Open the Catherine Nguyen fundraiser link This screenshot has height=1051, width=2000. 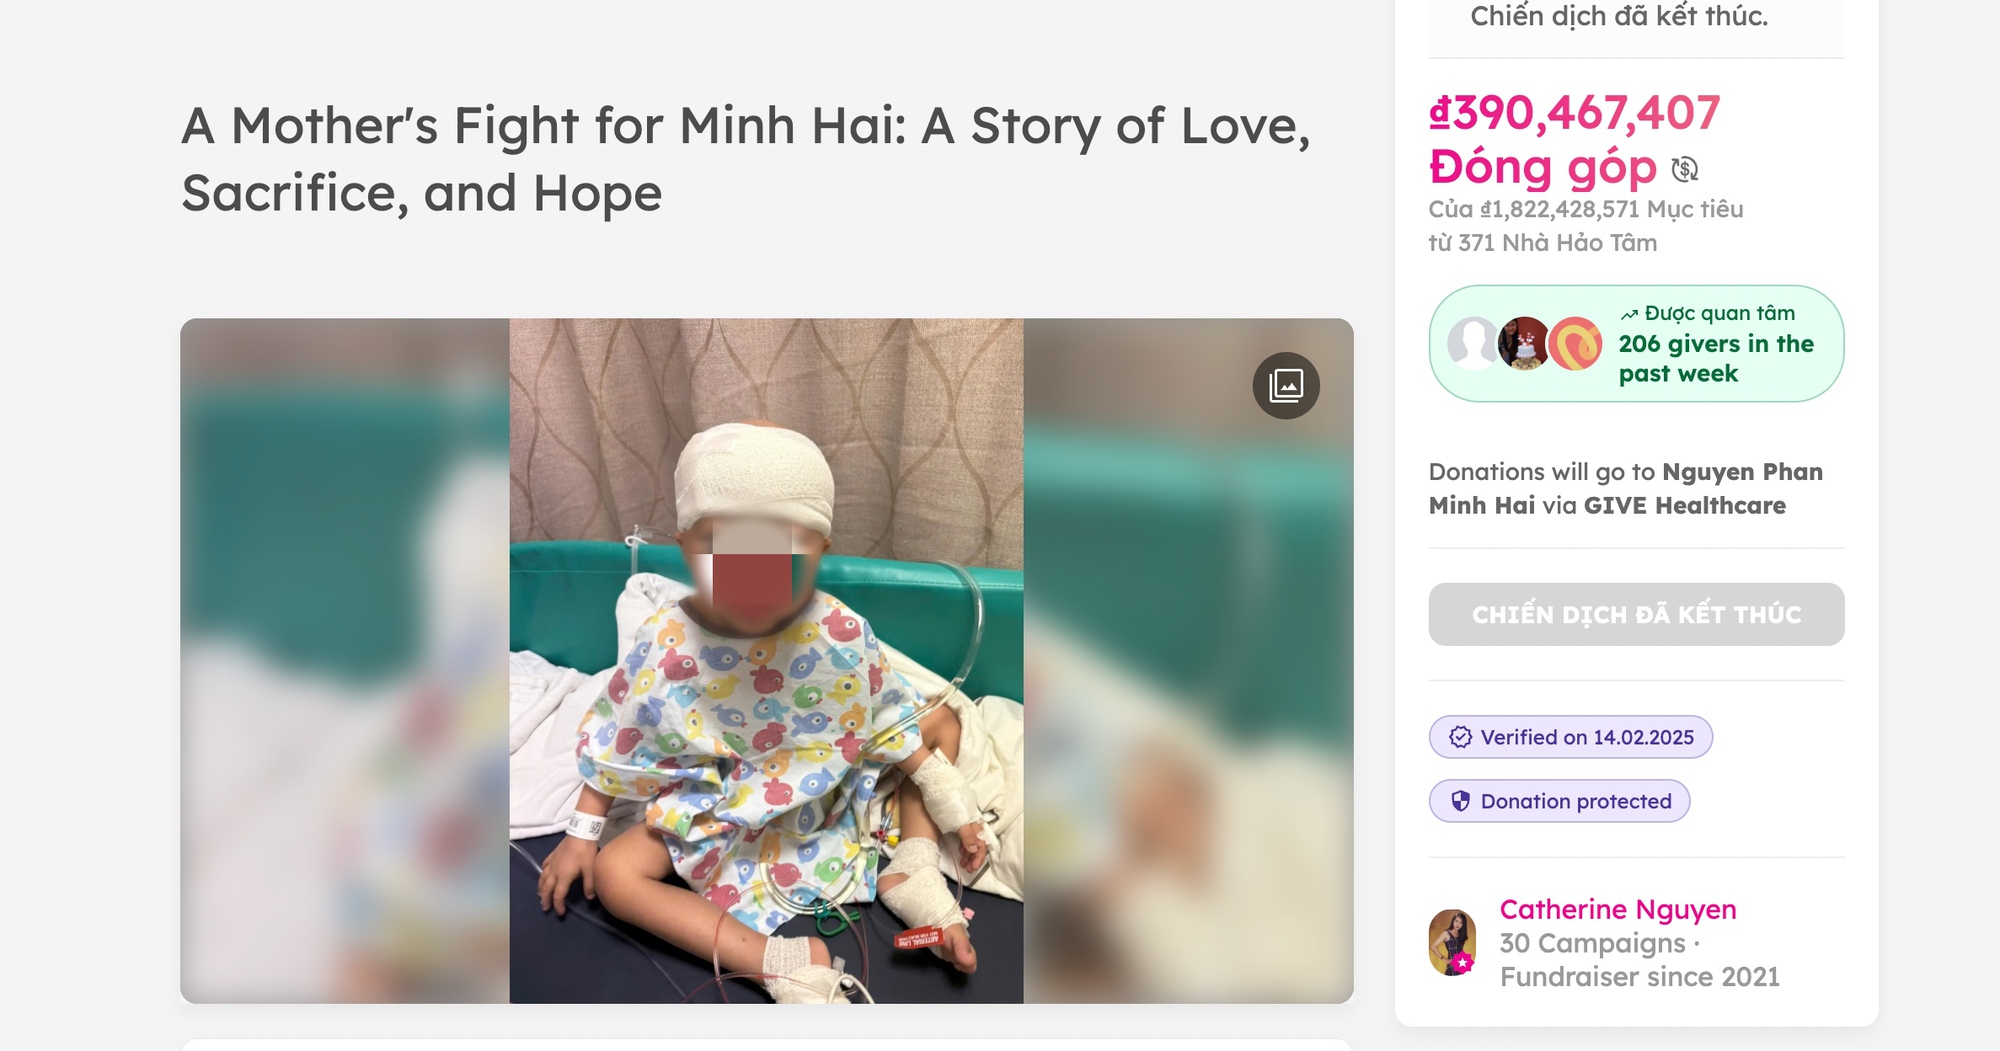(x=1617, y=909)
